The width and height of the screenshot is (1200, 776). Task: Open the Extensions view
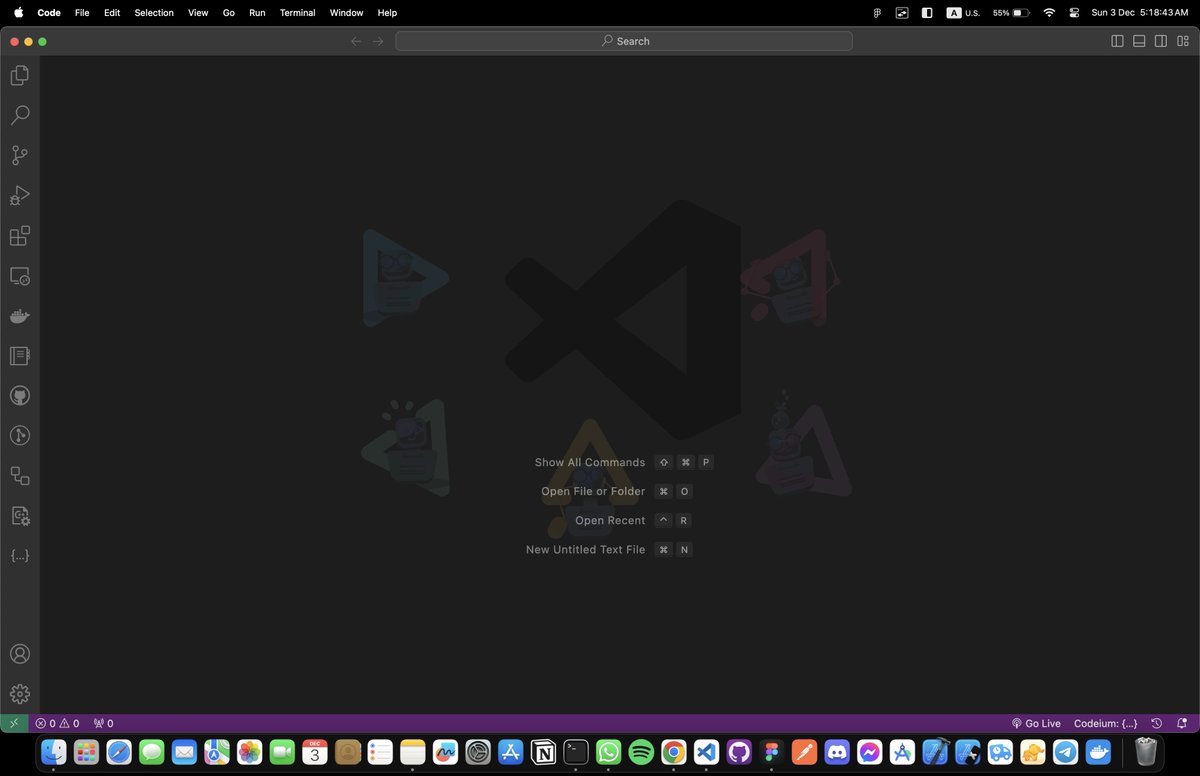click(x=20, y=236)
